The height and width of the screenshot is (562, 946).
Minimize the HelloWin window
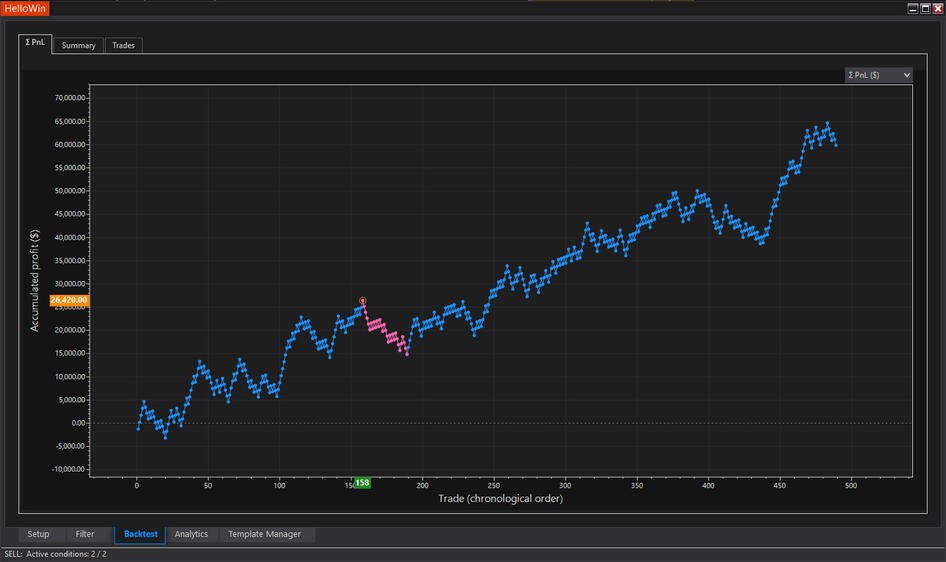point(913,8)
